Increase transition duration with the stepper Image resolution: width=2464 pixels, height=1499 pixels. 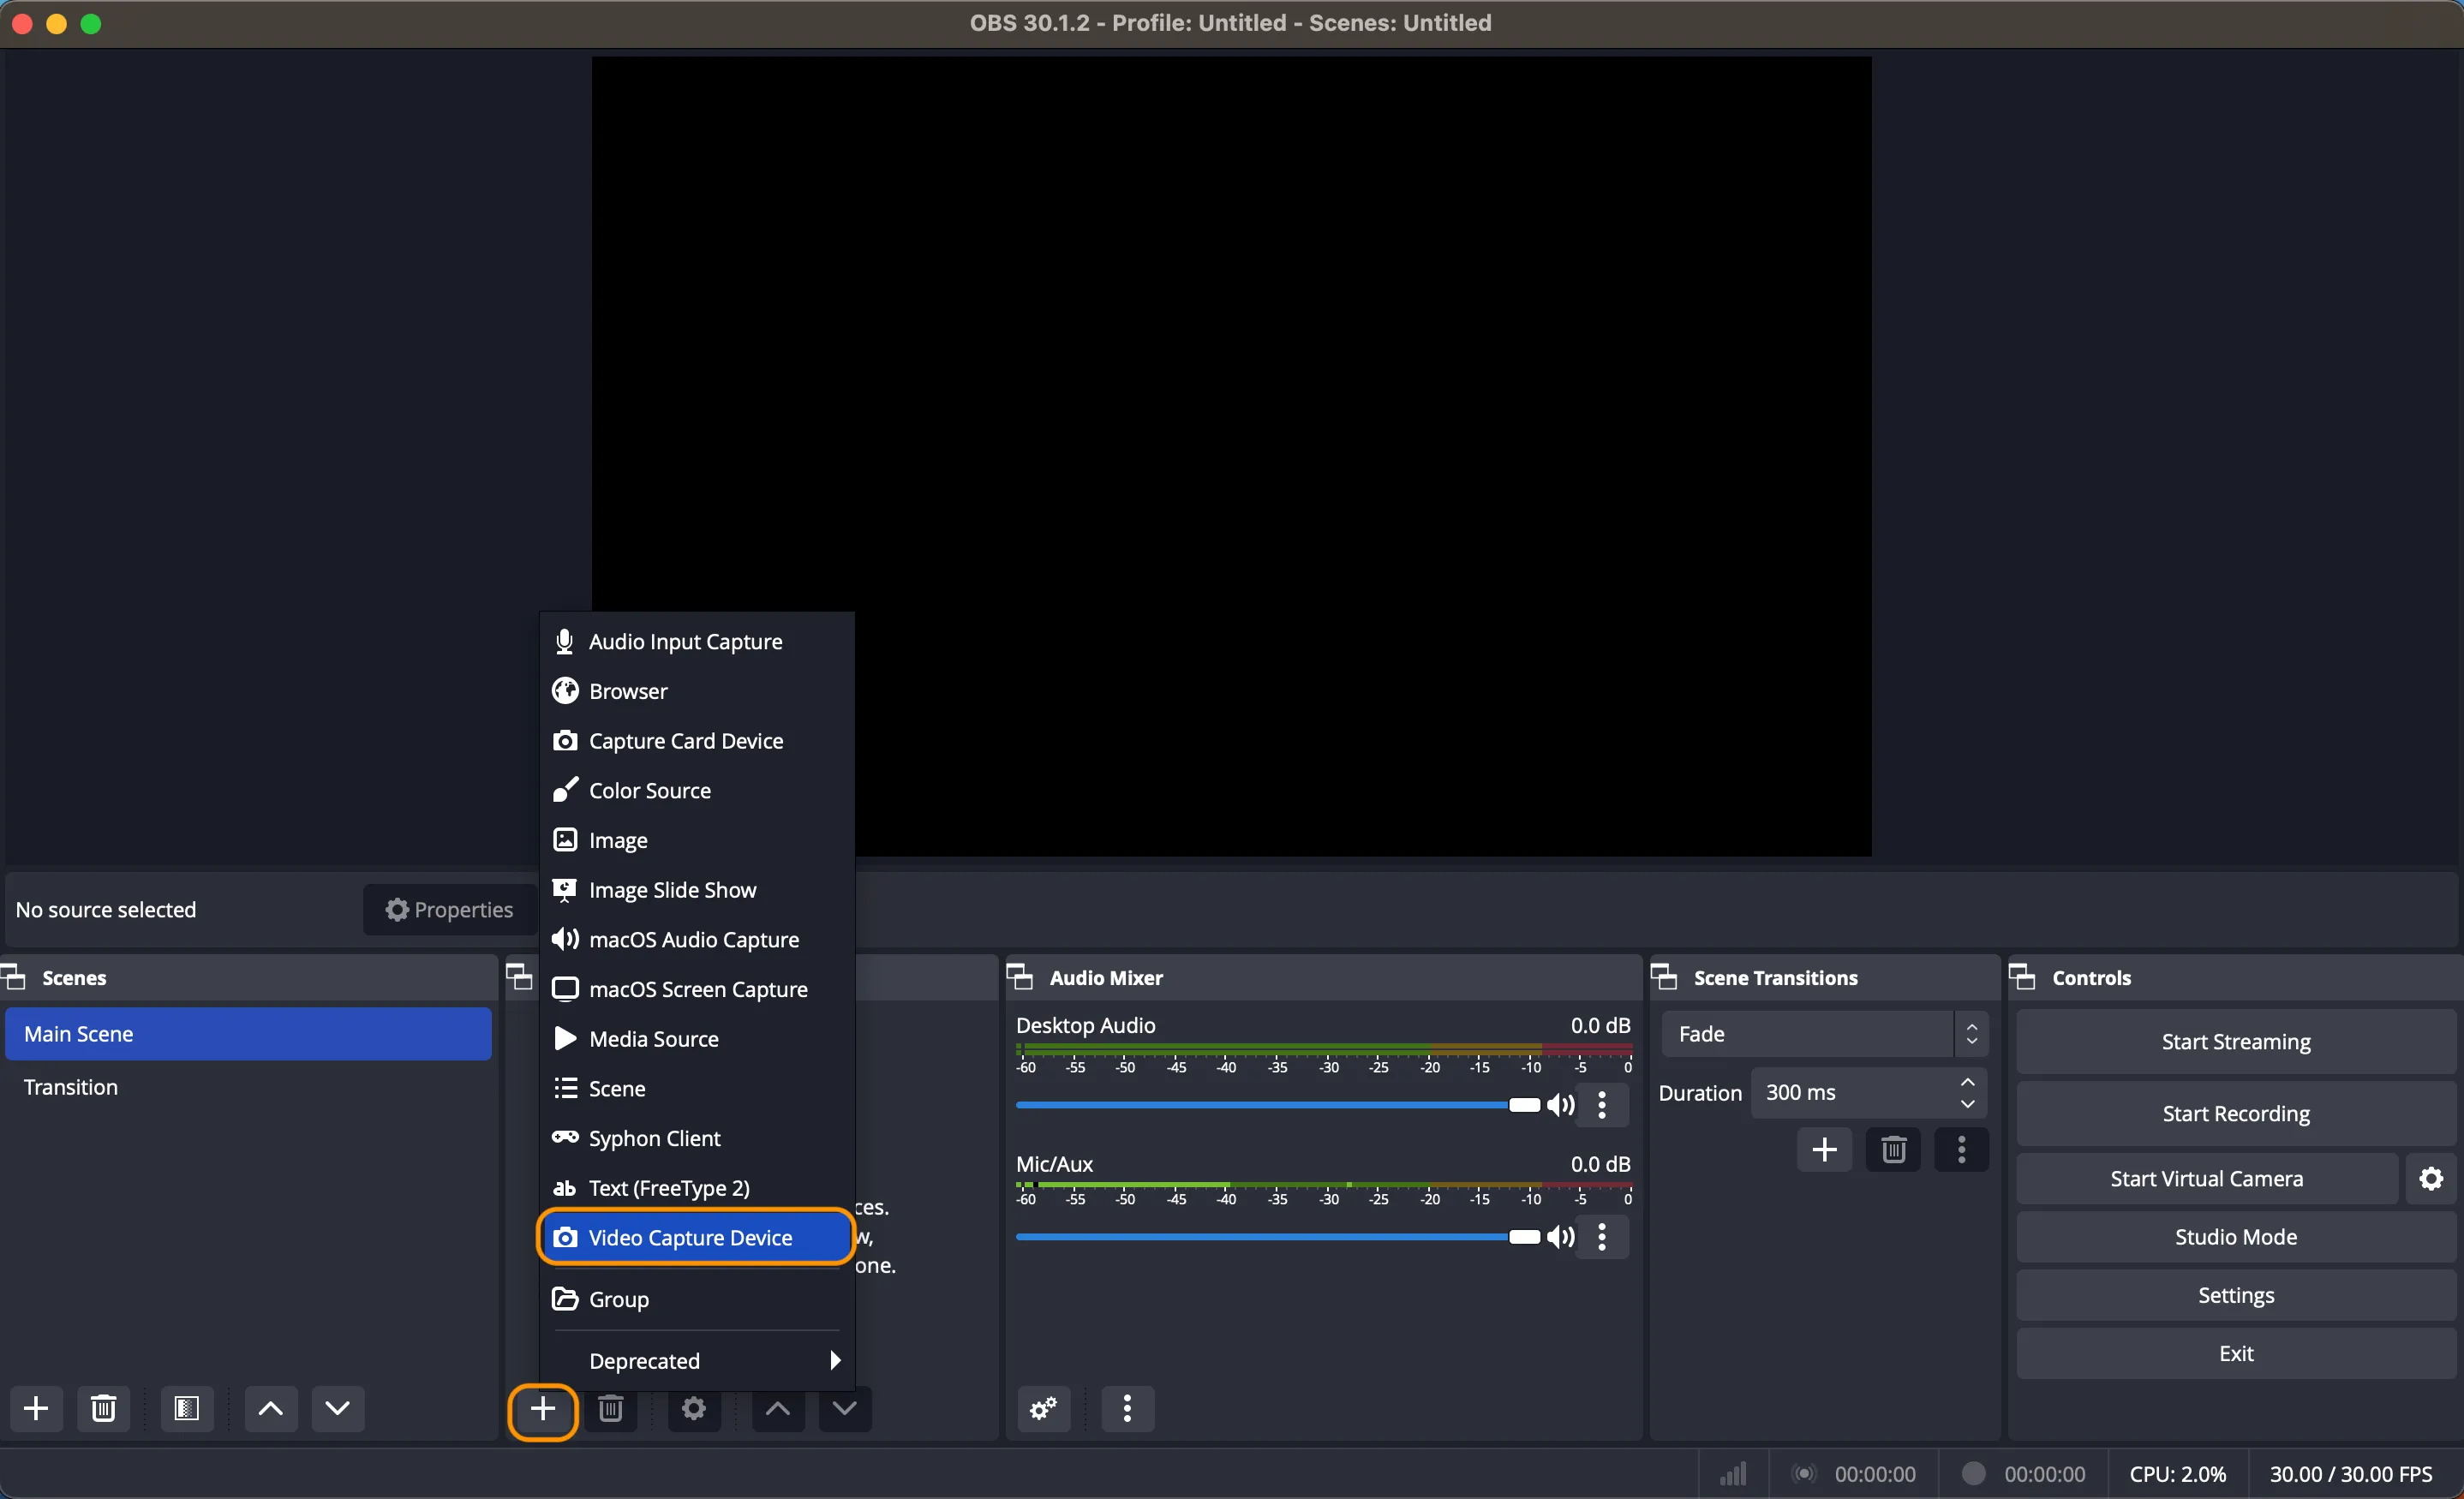pyautogui.click(x=1968, y=1083)
